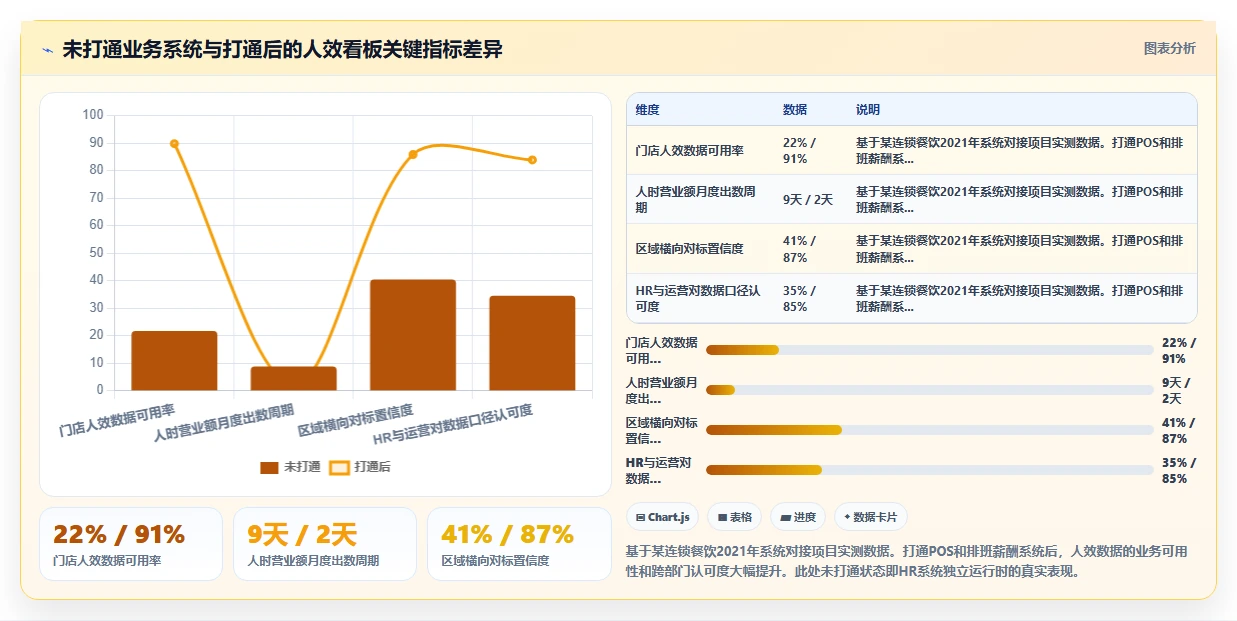The image size is (1237, 621).
Task: Click the x-axis label 门店人效数据可用率
Action: click(x=118, y=420)
